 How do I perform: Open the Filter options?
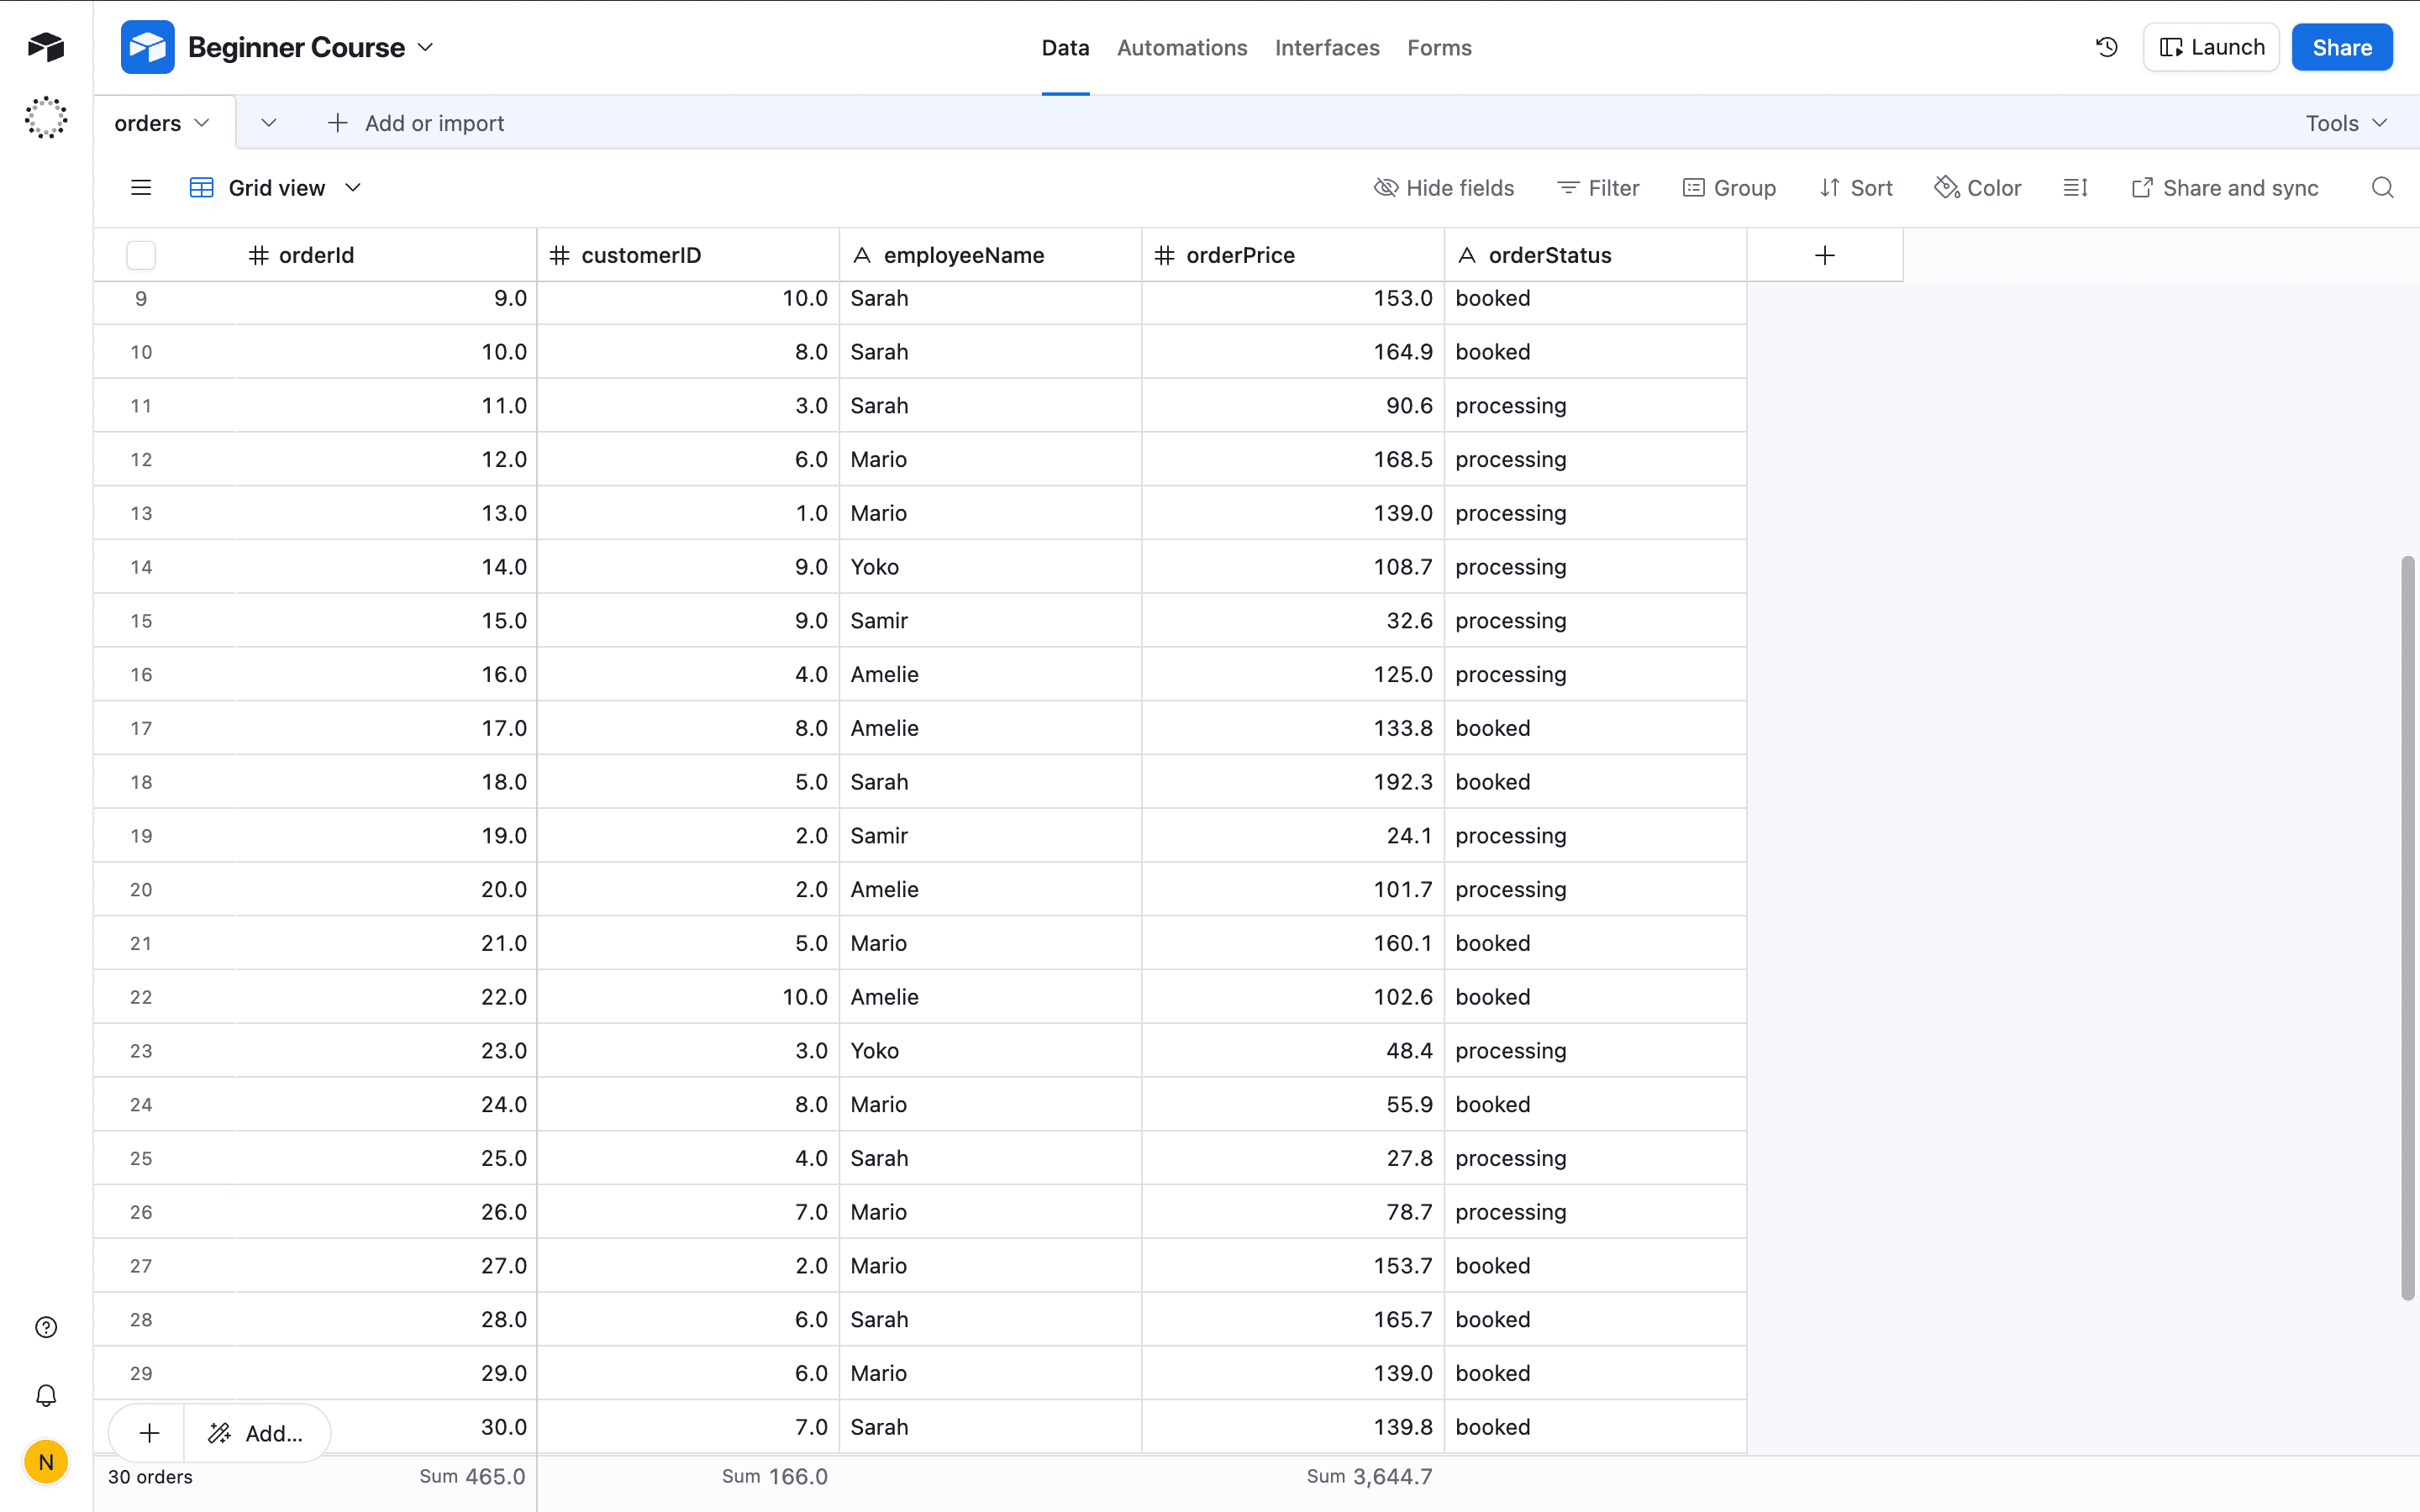coord(1598,188)
